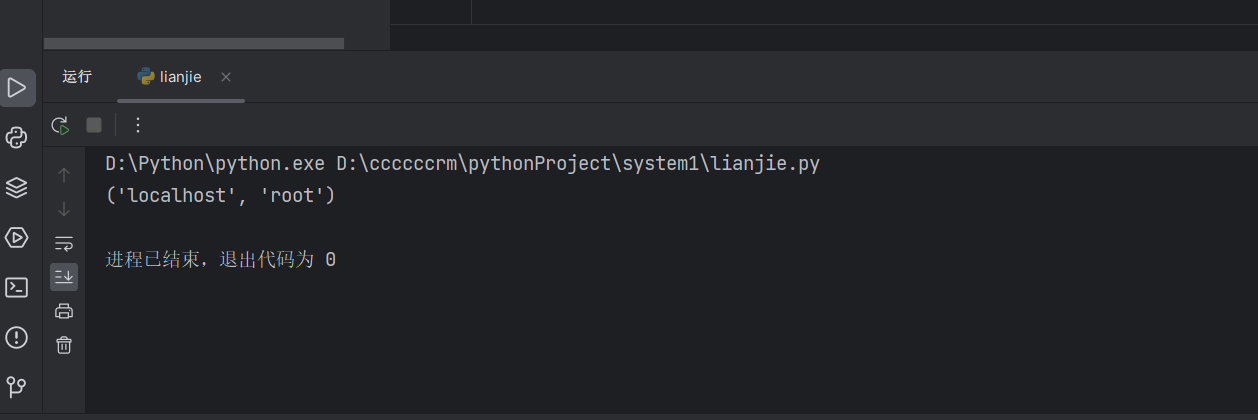Jump up the stack trace

[64, 175]
